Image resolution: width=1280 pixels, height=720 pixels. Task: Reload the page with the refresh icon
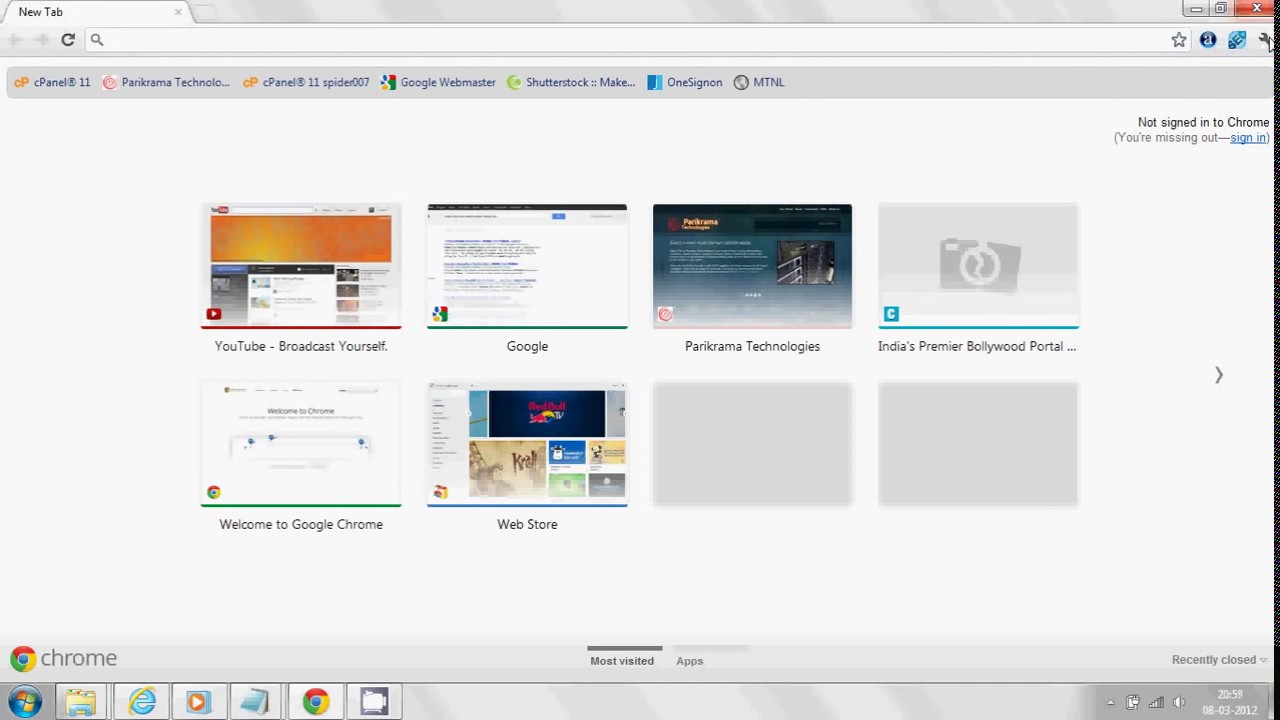[x=68, y=40]
